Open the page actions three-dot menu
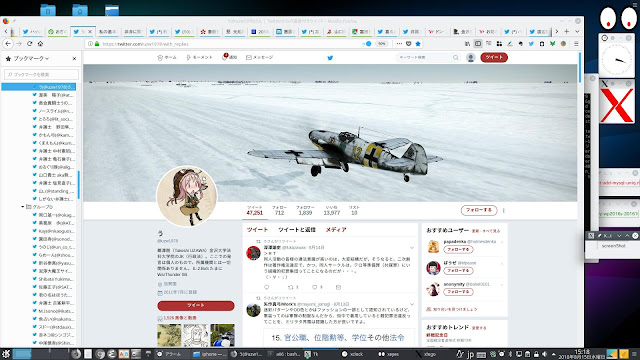Viewport: 640px width, 360px height. [x=399, y=44]
